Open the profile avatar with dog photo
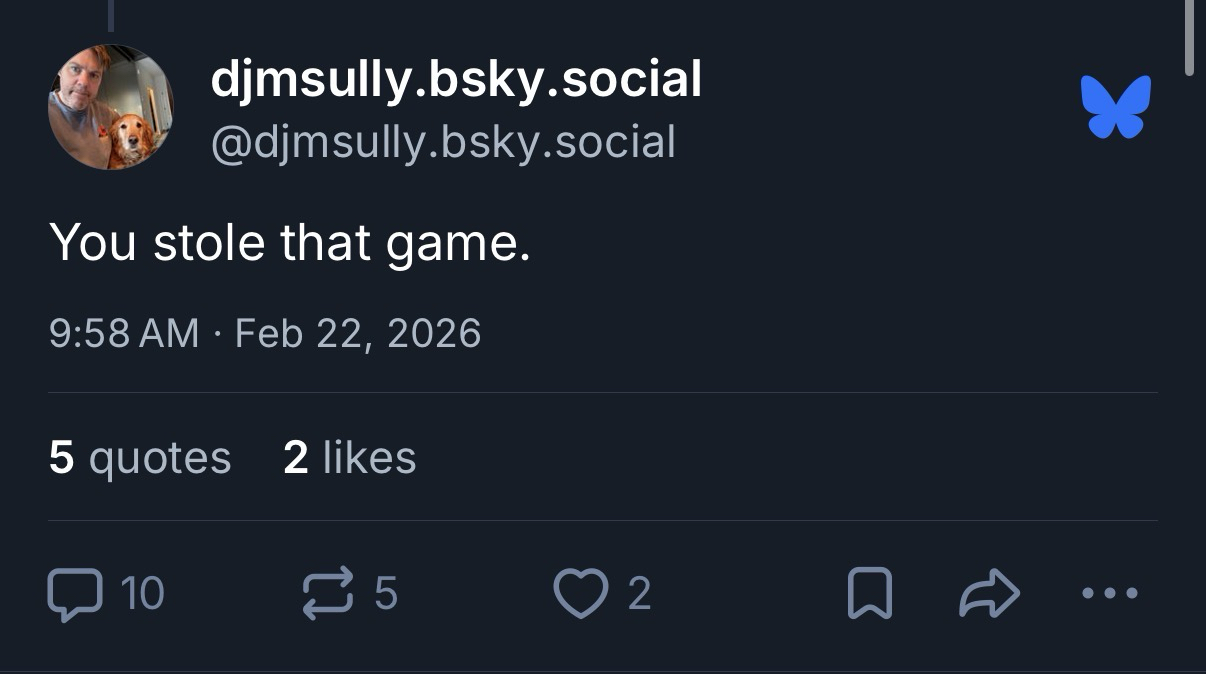This screenshot has width=1206, height=674. point(111,107)
